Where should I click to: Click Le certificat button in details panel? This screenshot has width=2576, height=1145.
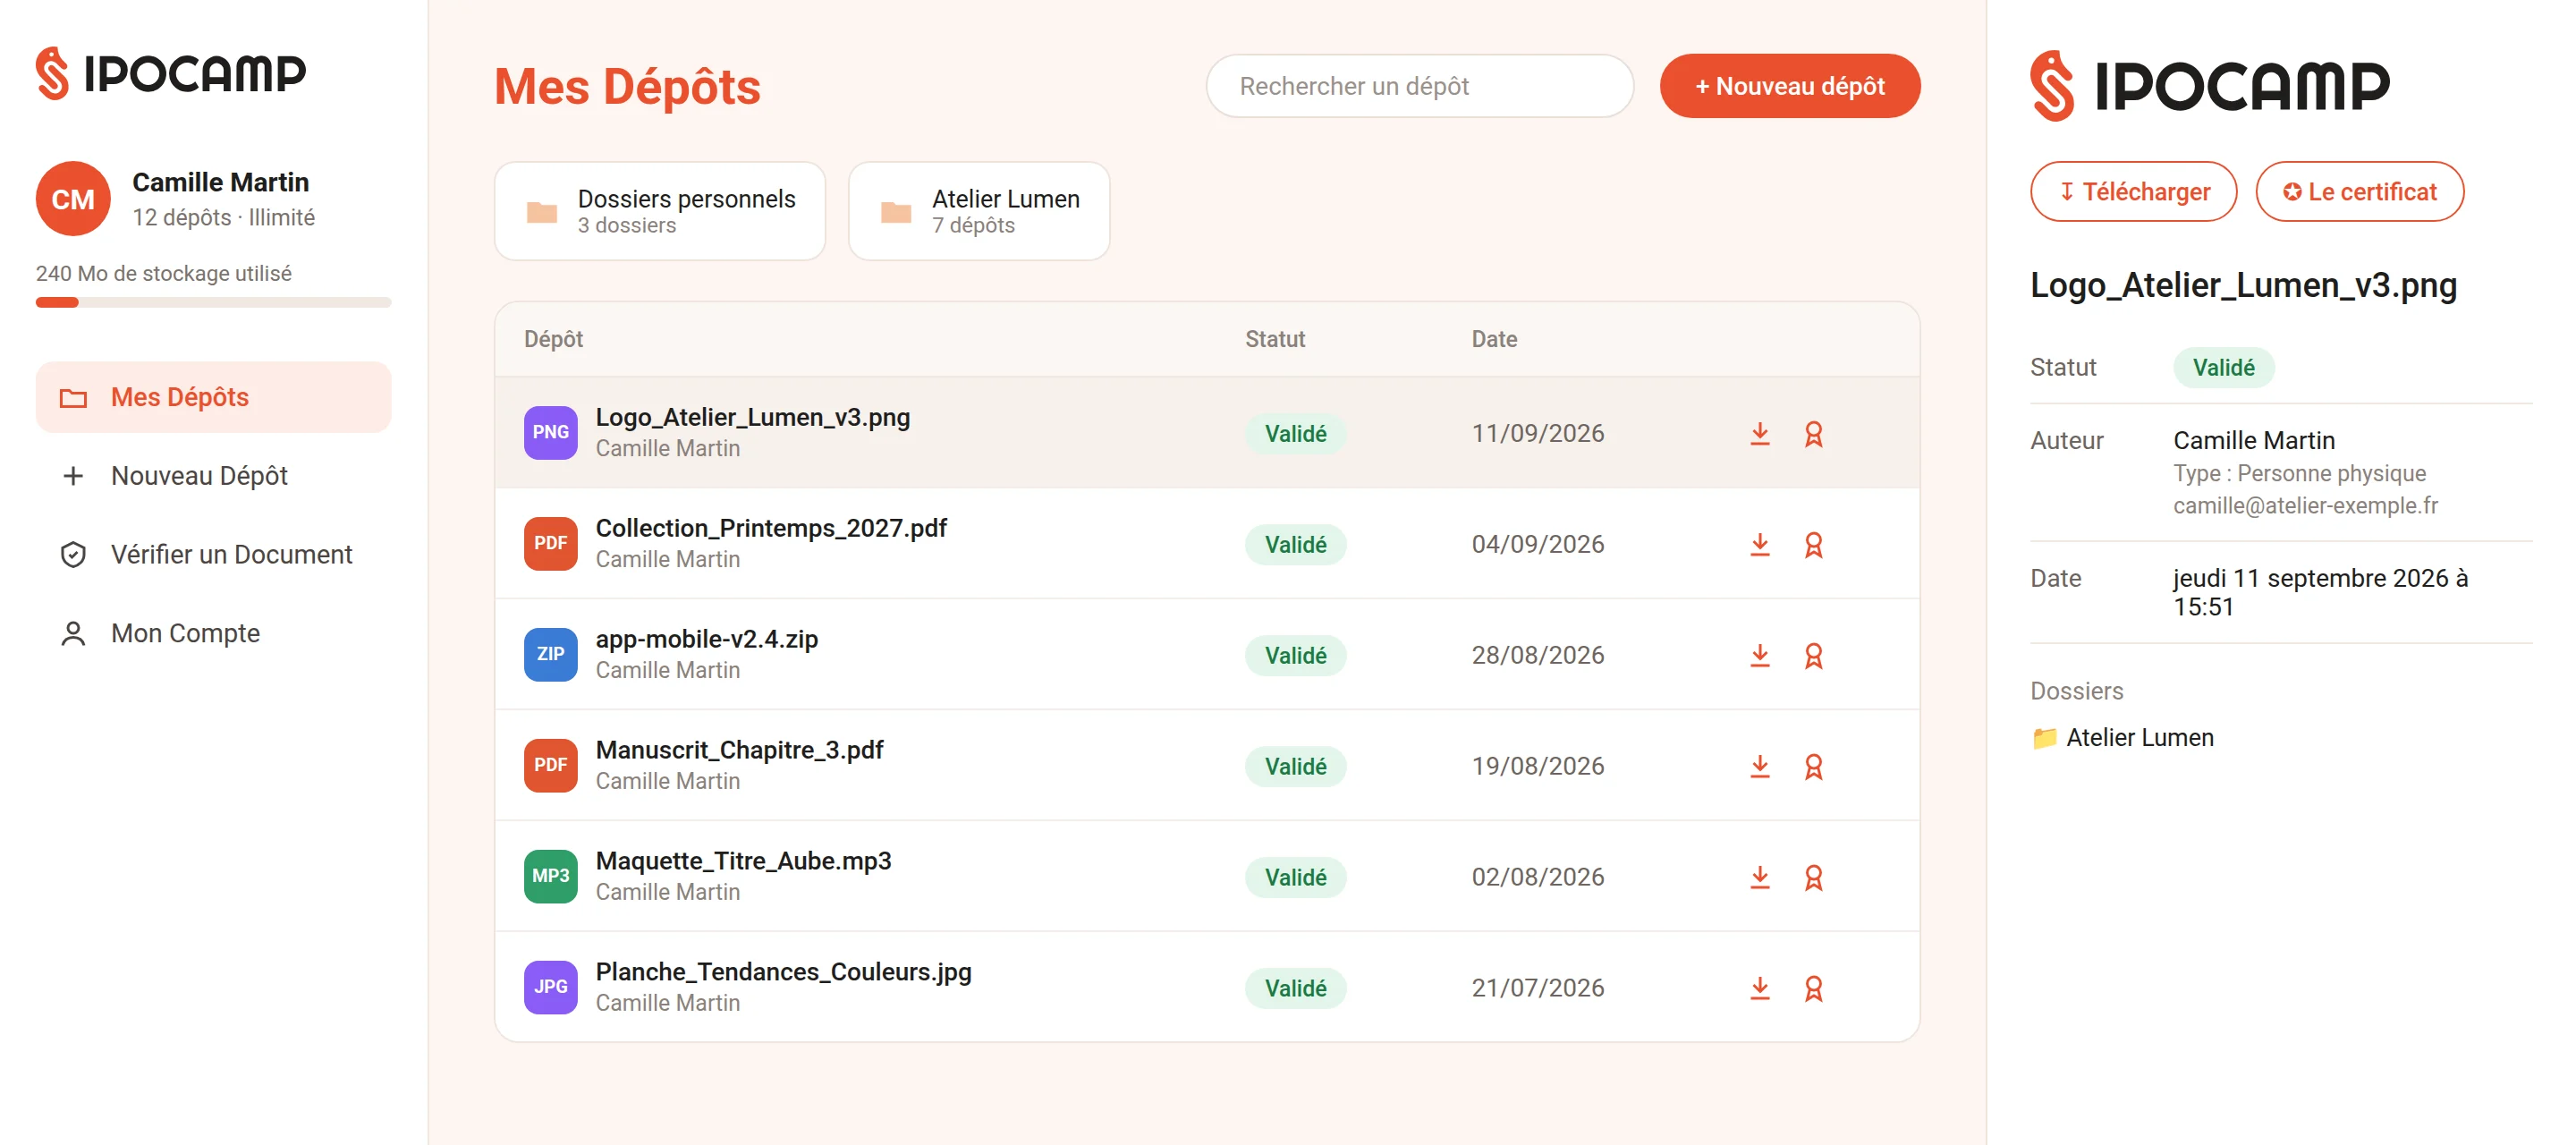[x=2359, y=191]
